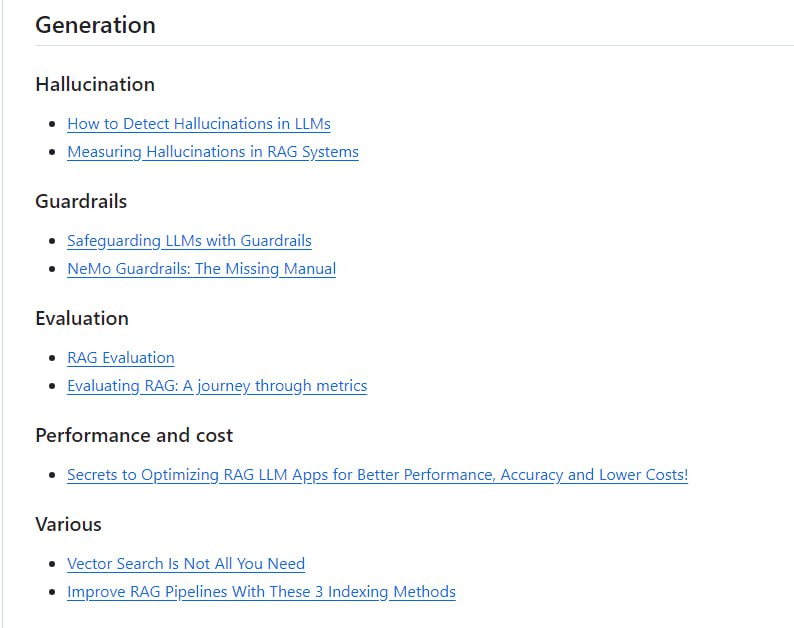Open 'Secrets to Optimizing RAG LLM Apps' link
The image size is (794, 628).
pyautogui.click(x=377, y=475)
